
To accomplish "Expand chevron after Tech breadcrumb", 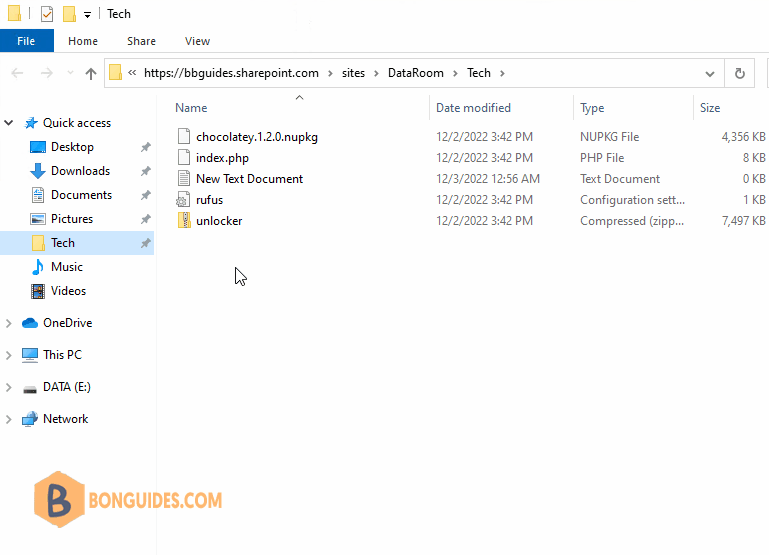I will (x=502, y=74).
